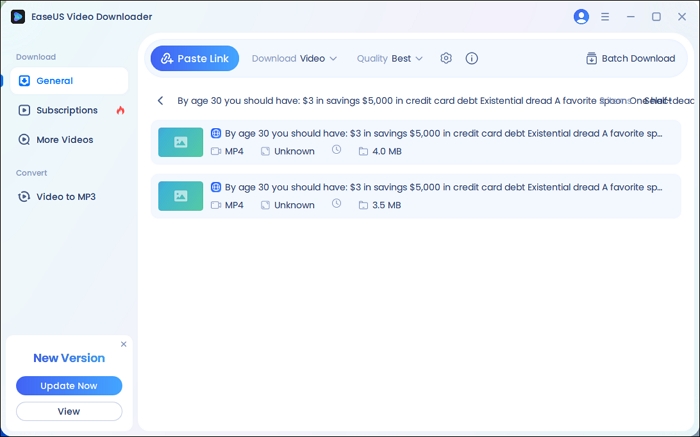
Task: Click the Batch Download button
Action: click(x=630, y=59)
